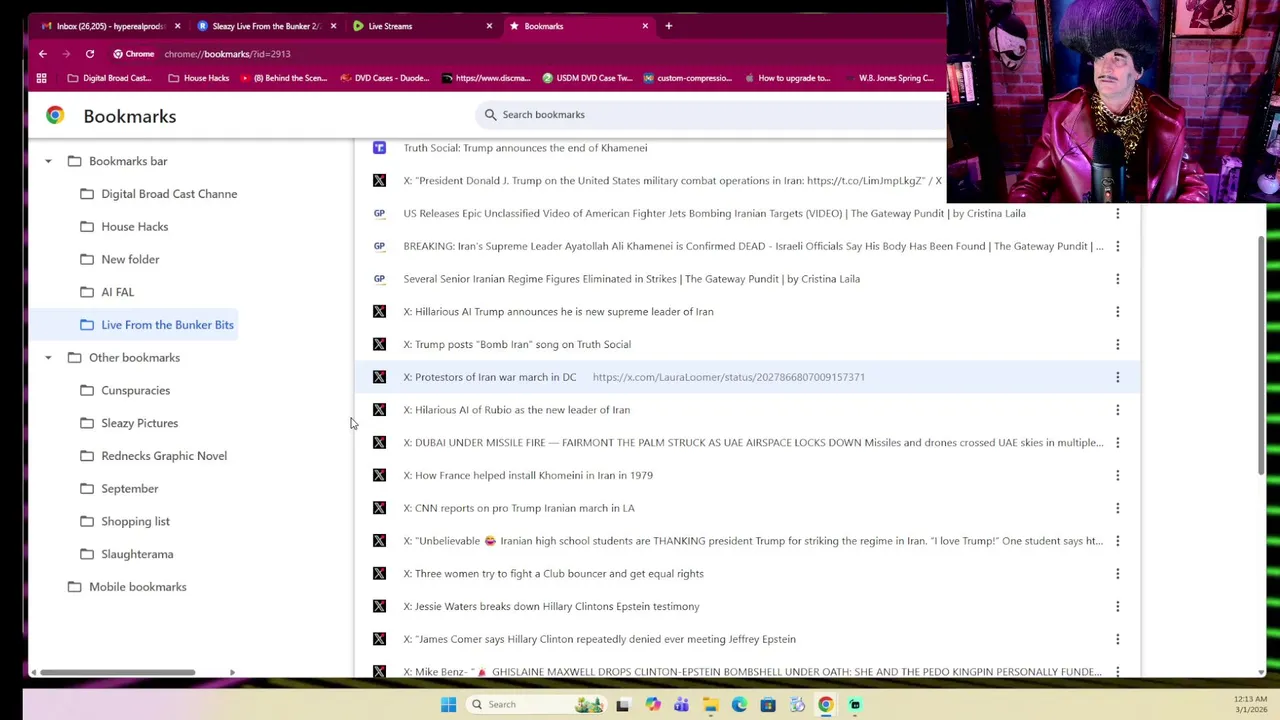Open File Explorer from the taskbar
The height and width of the screenshot is (720, 1280).
tap(710, 704)
